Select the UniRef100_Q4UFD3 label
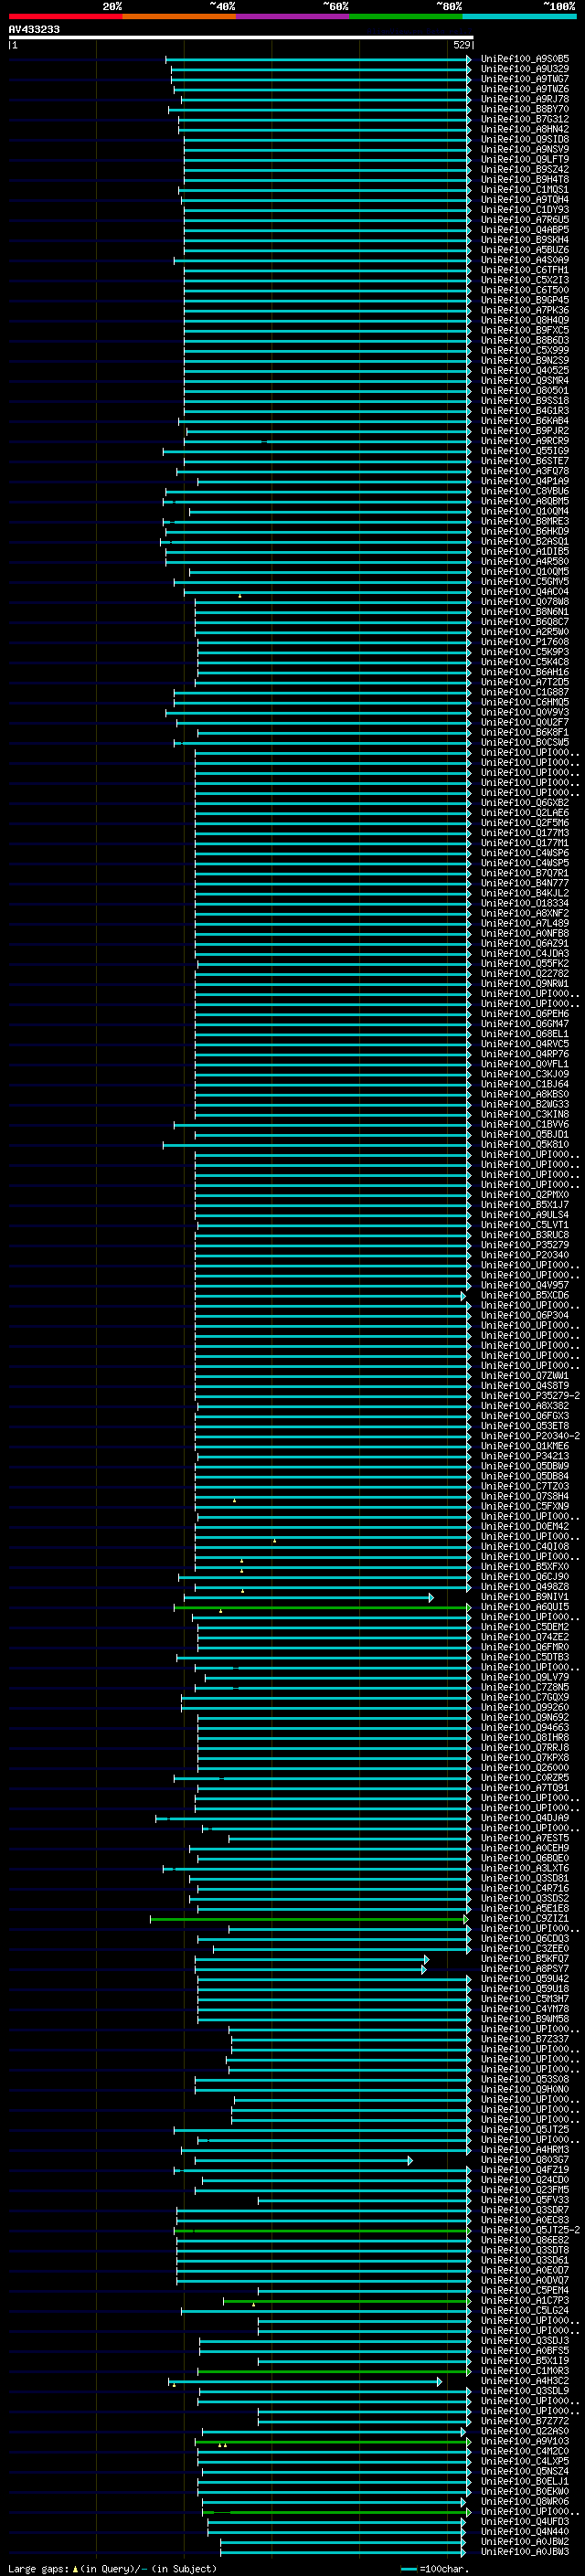The image size is (585, 2576). (x=524, y=2522)
